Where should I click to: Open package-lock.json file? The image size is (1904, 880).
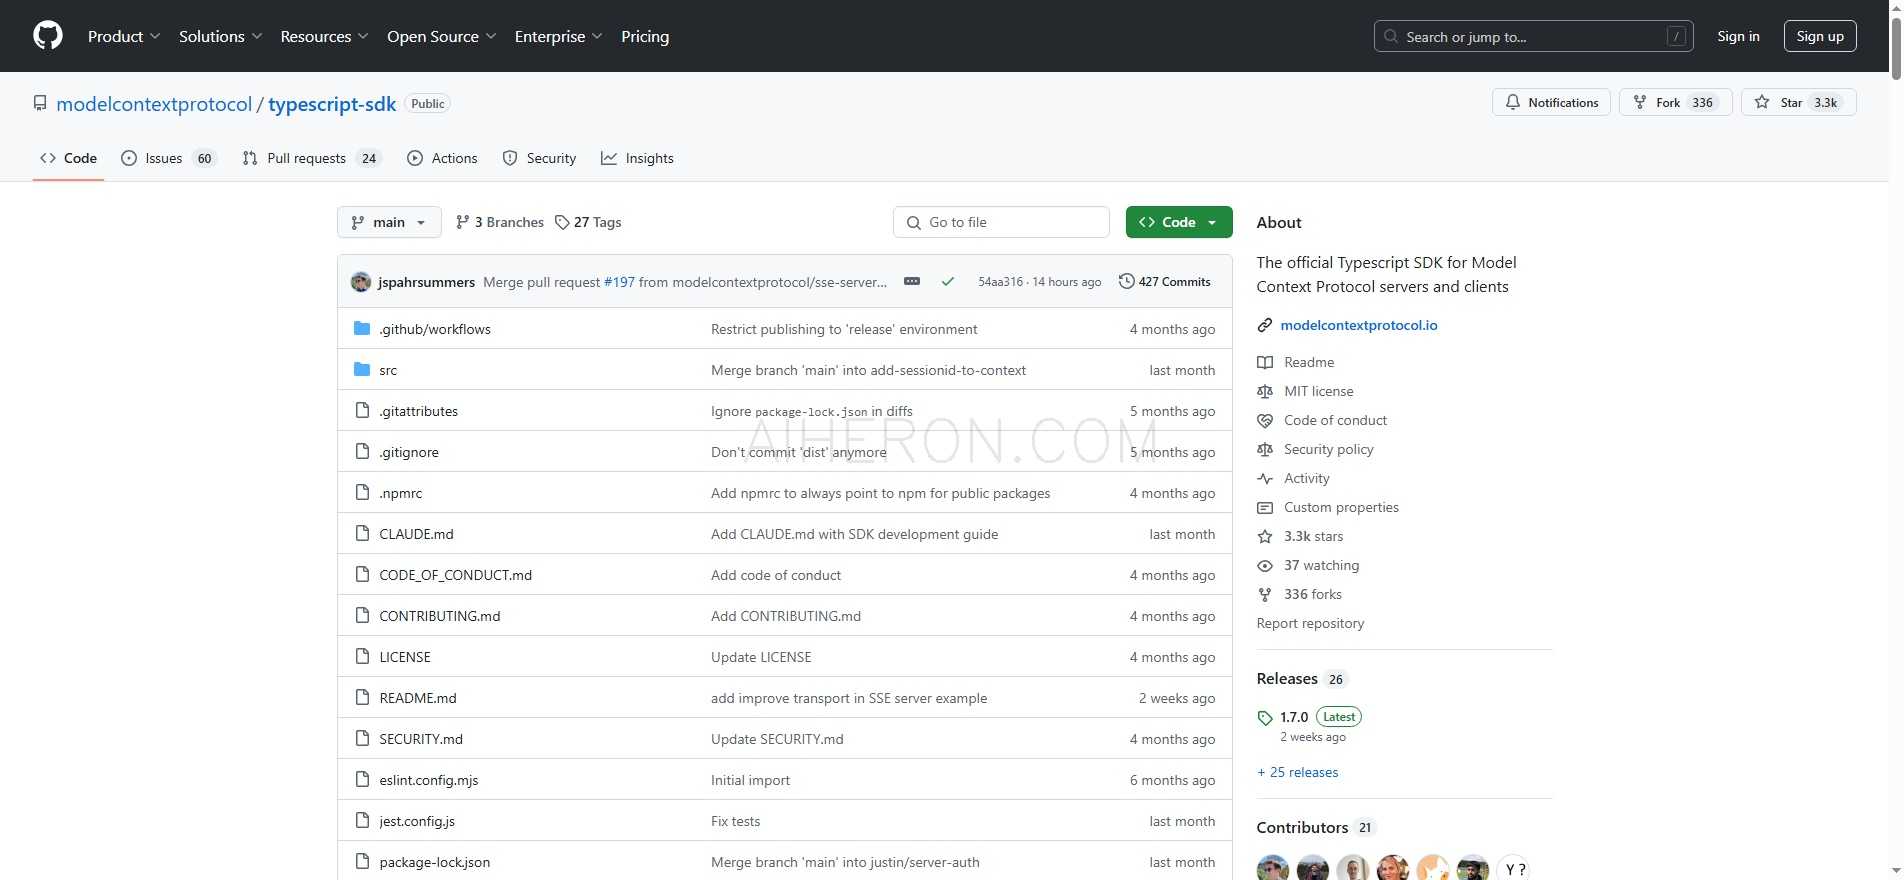click(x=435, y=862)
